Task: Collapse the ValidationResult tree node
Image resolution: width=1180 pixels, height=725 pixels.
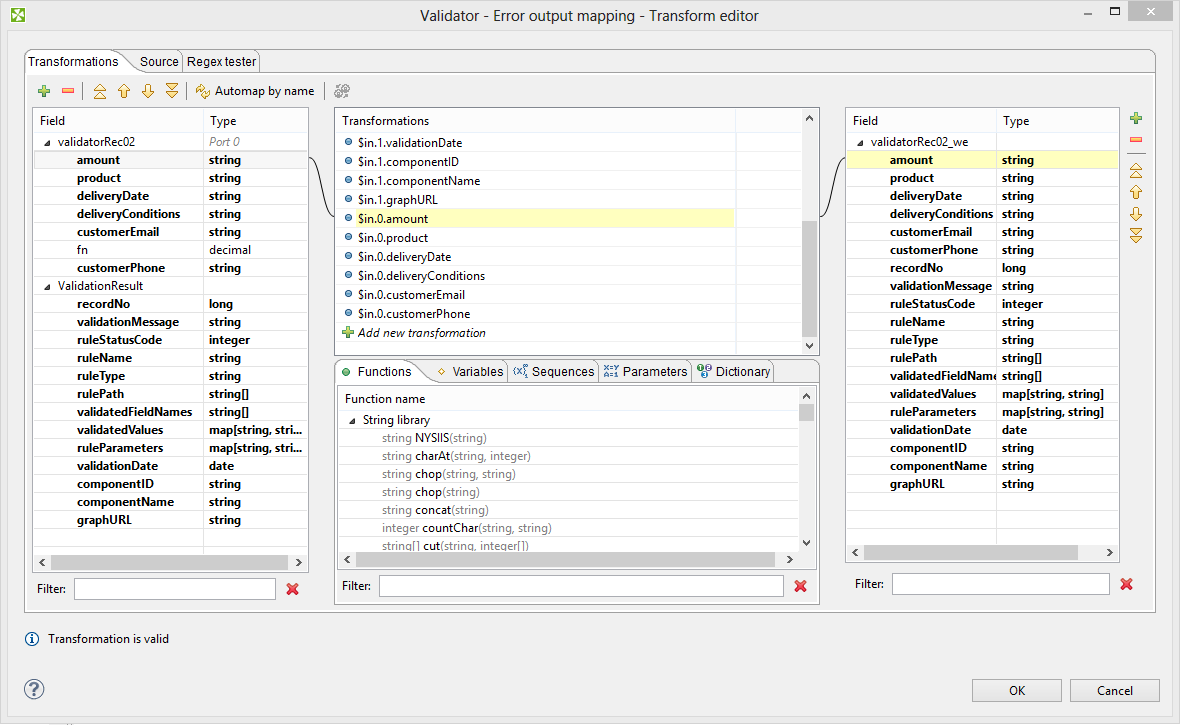Action: click(46, 286)
